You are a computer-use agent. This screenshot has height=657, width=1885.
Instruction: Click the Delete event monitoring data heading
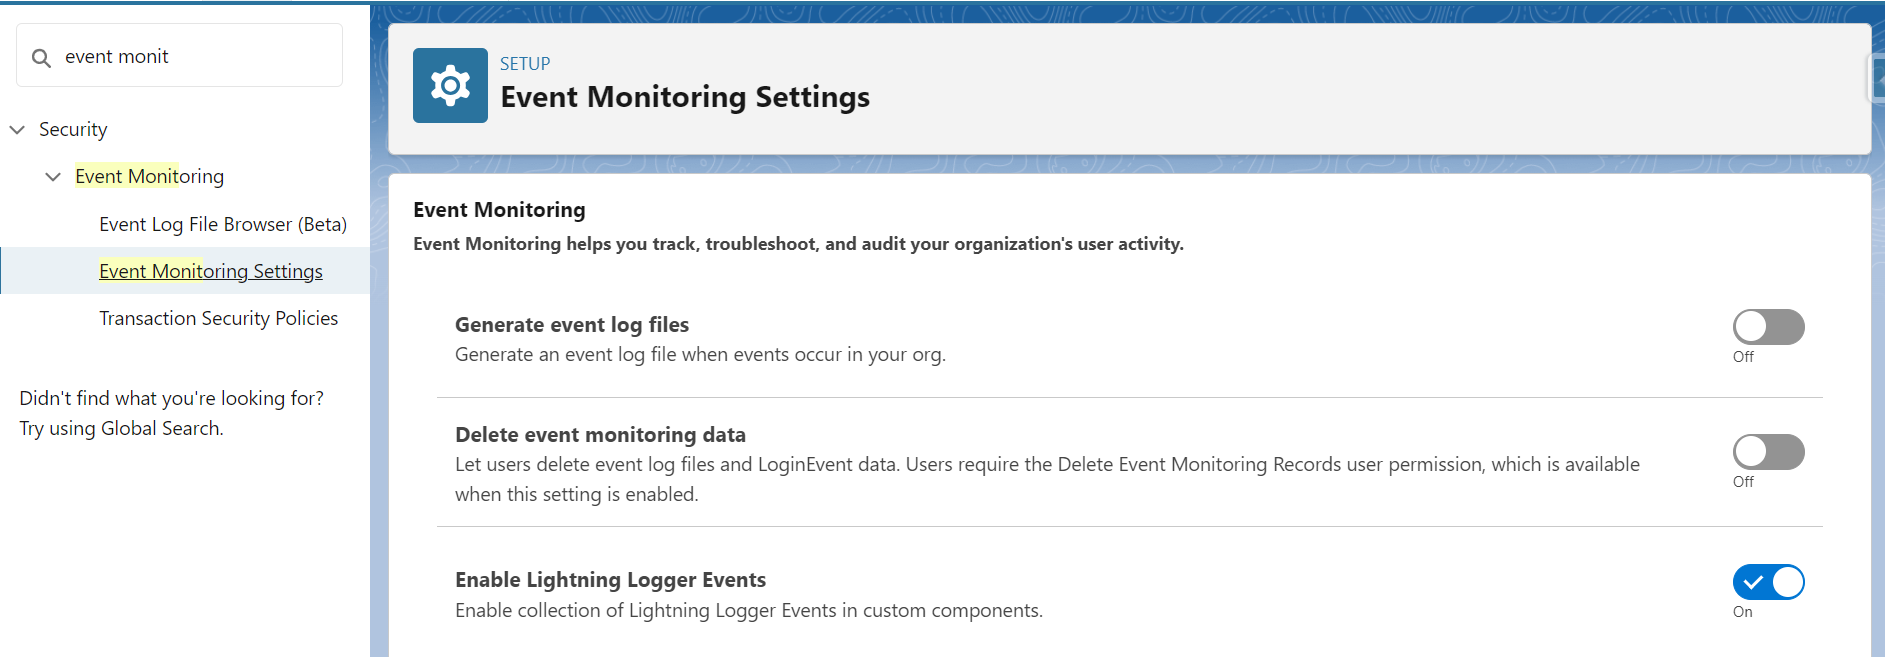click(600, 435)
